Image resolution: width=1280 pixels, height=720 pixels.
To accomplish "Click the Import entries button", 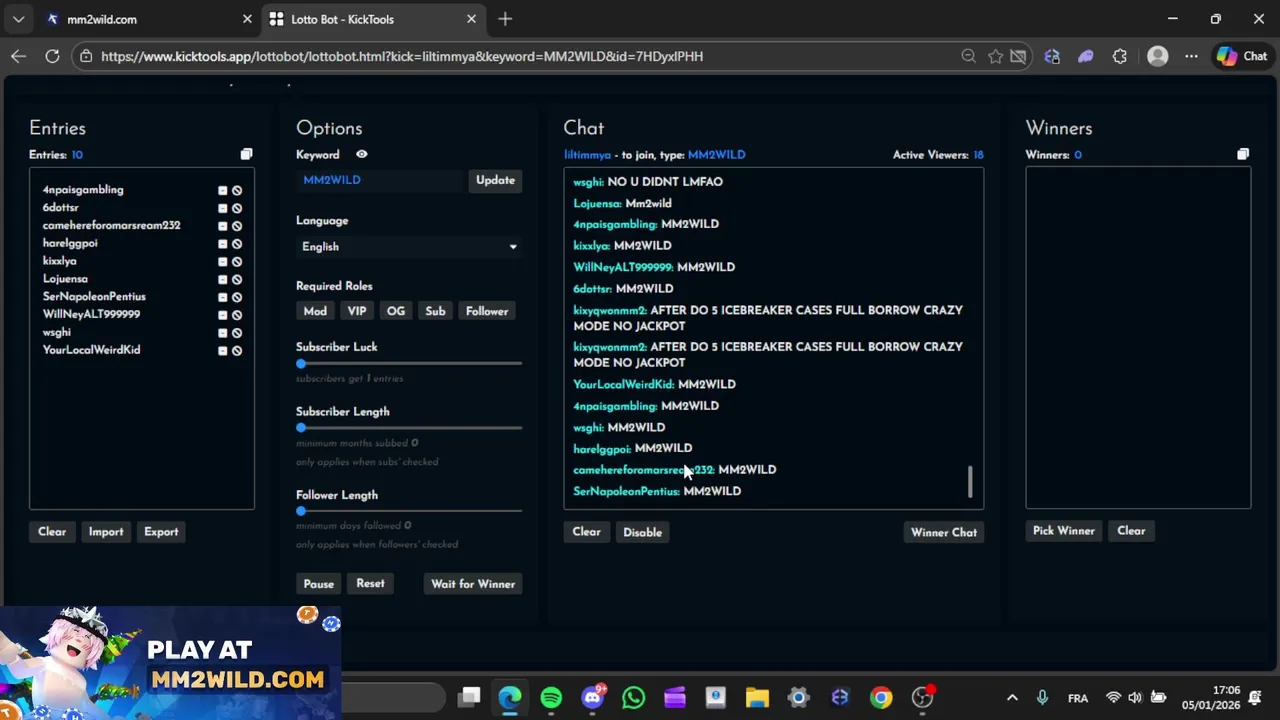I will tap(106, 532).
